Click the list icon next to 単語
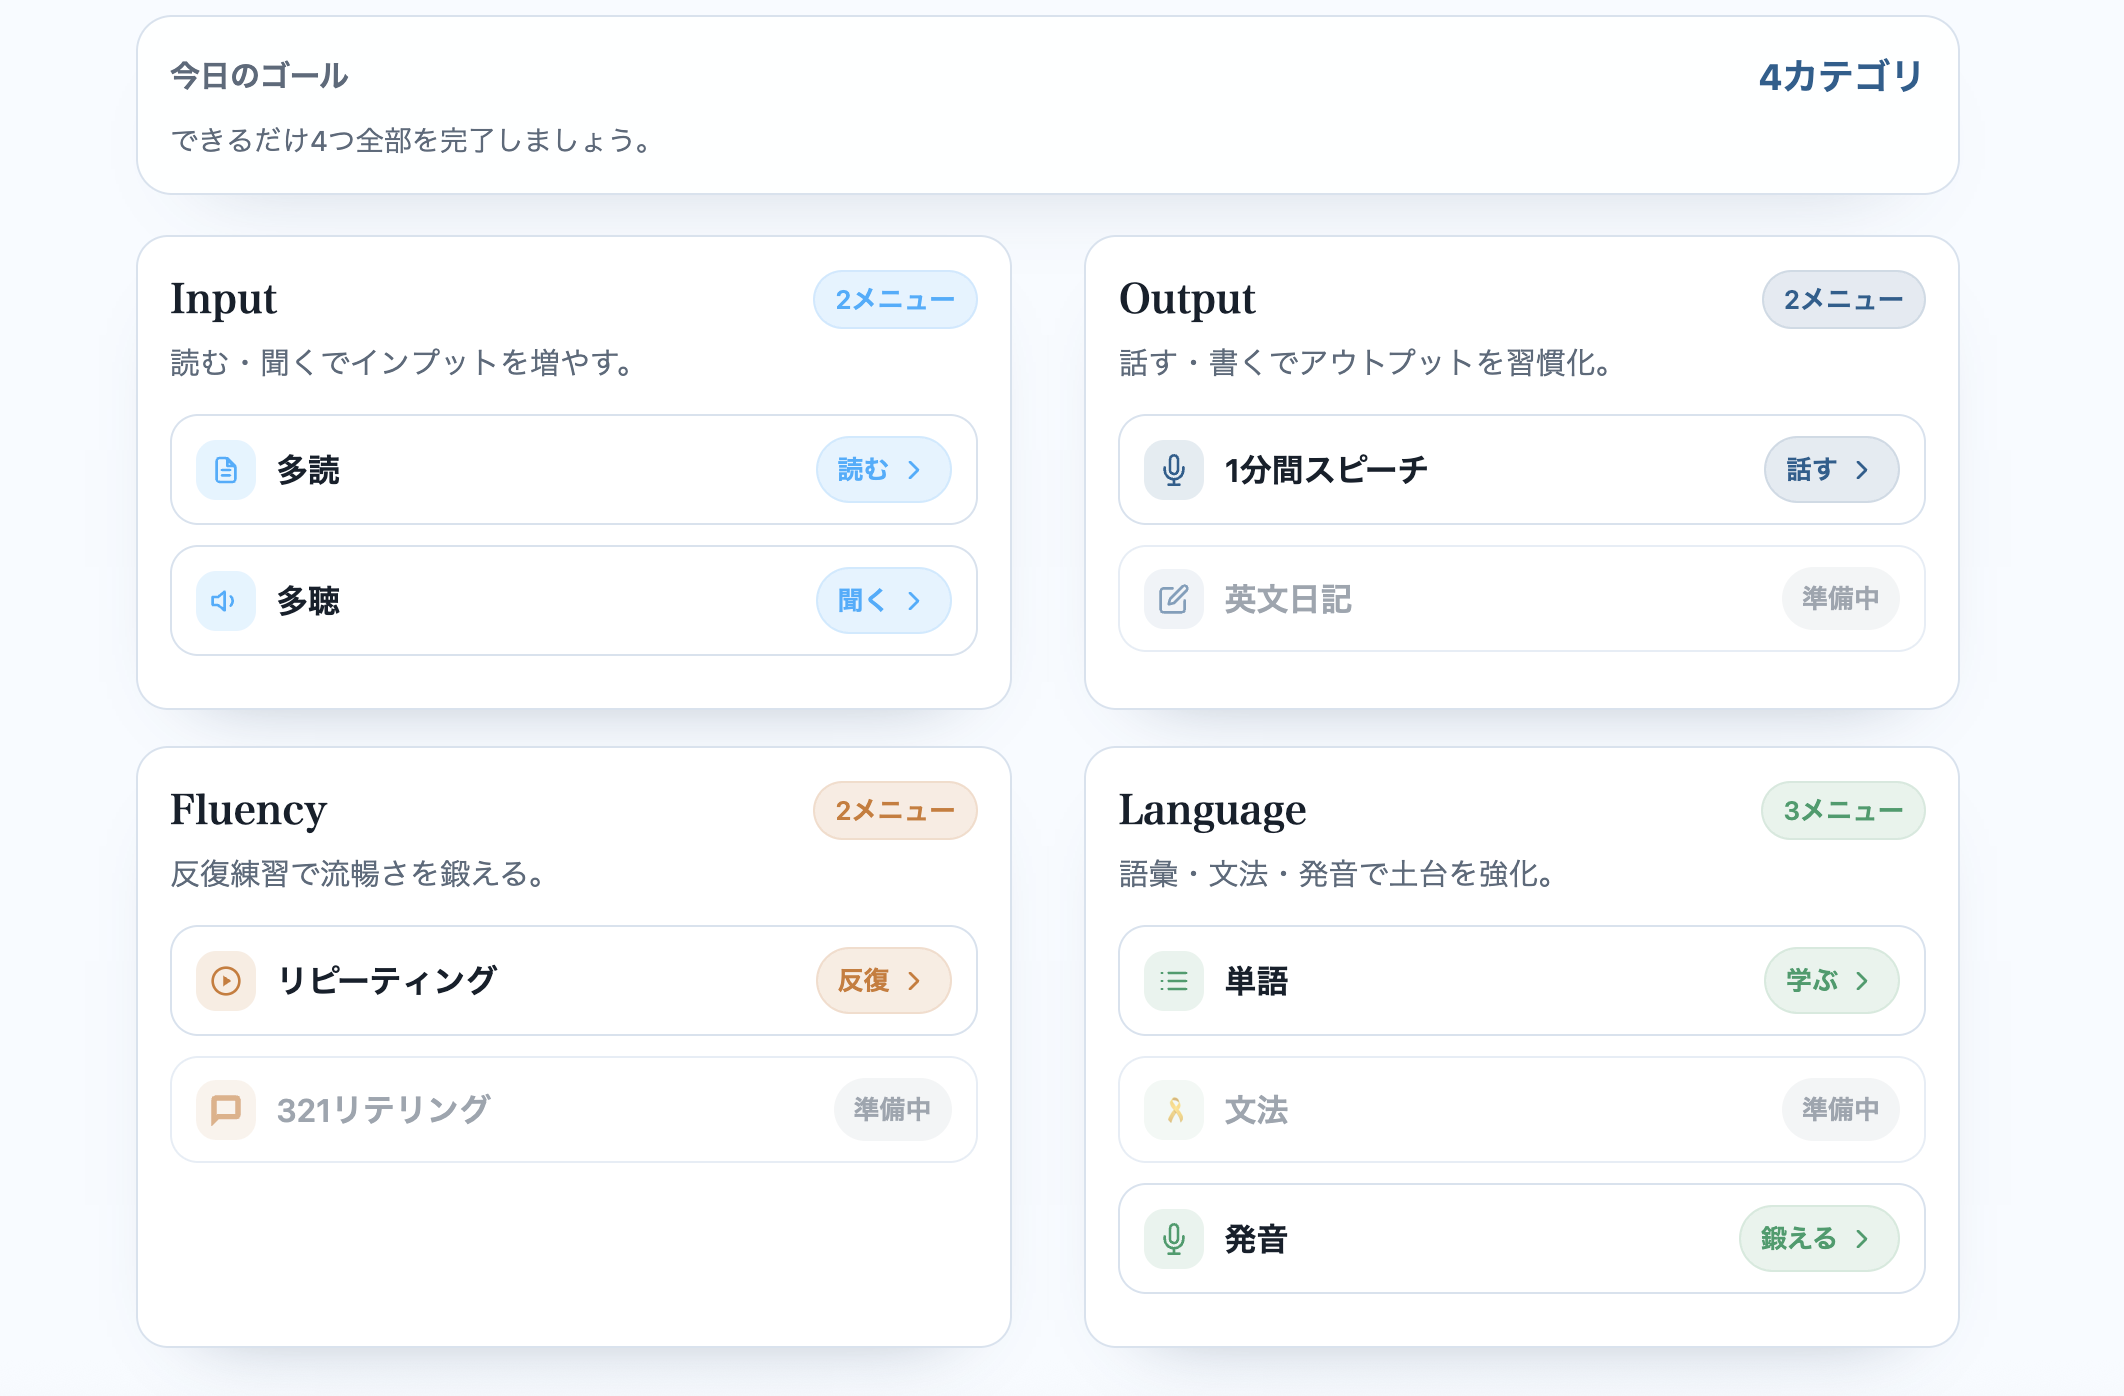 tap(1173, 980)
